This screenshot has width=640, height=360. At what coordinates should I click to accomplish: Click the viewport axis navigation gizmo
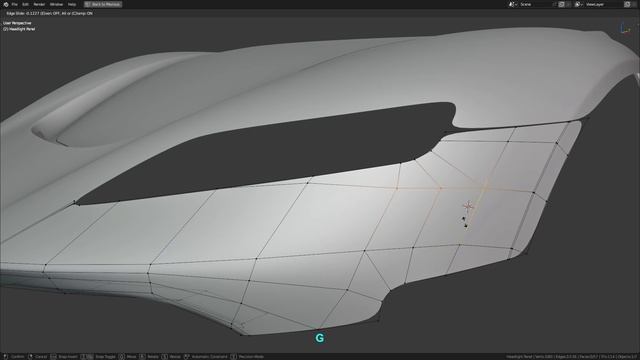click(x=624, y=29)
